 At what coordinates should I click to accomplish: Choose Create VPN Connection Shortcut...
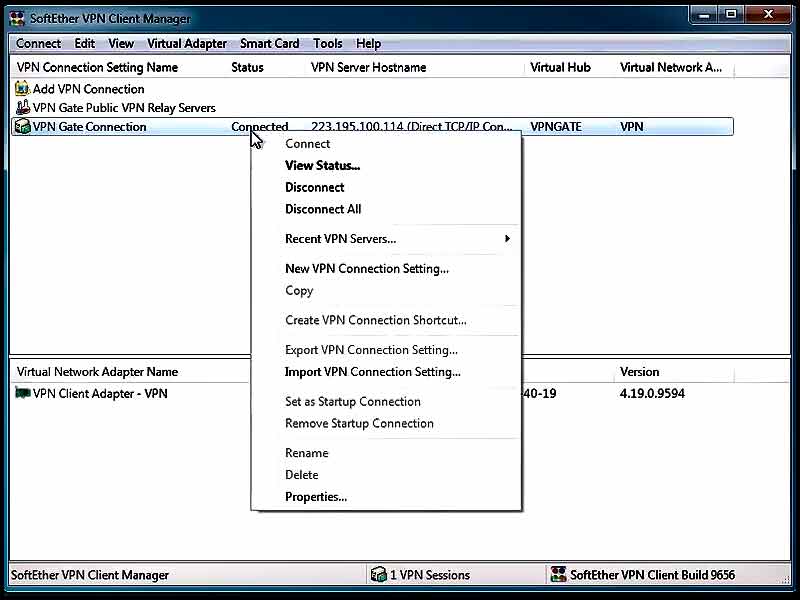pyautogui.click(x=376, y=320)
